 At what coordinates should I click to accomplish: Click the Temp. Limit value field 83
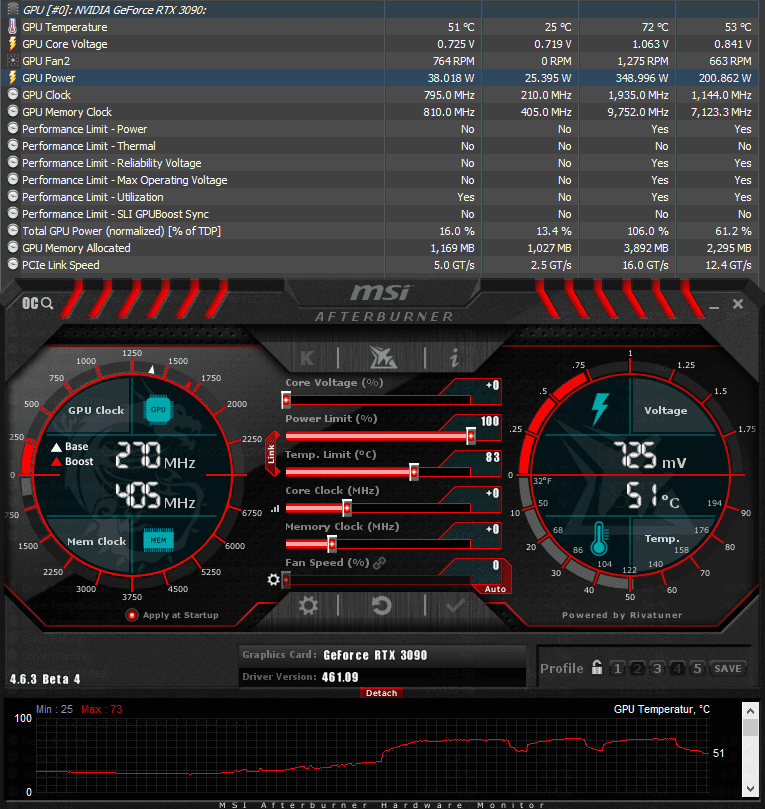point(492,457)
